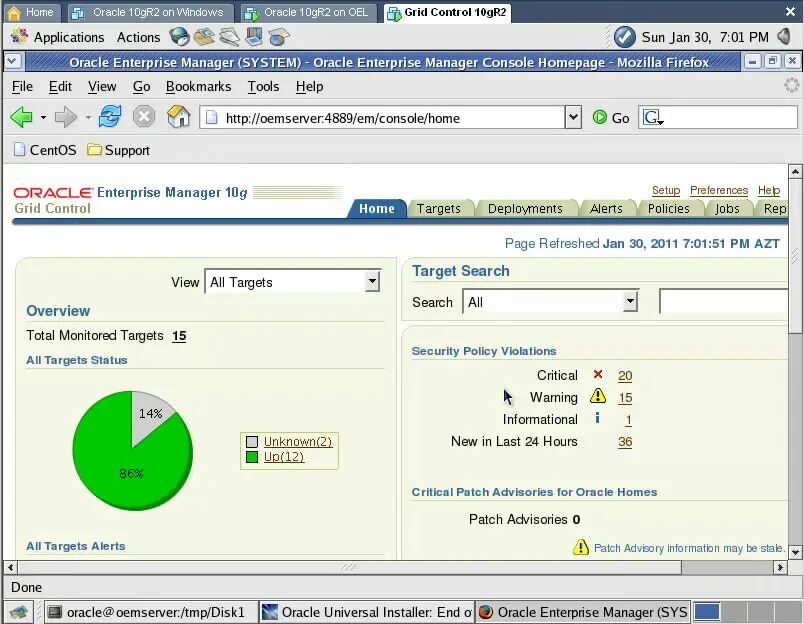This screenshot has width=804, height=624.
Task: Click the gray Unknown legend swatch
Action: (x=252, y=441)
